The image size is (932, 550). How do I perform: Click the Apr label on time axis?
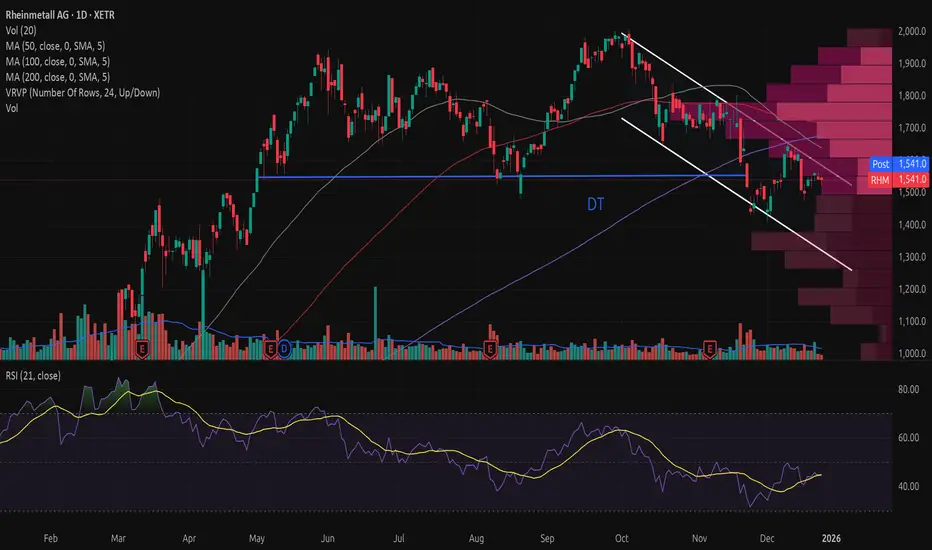189,538
